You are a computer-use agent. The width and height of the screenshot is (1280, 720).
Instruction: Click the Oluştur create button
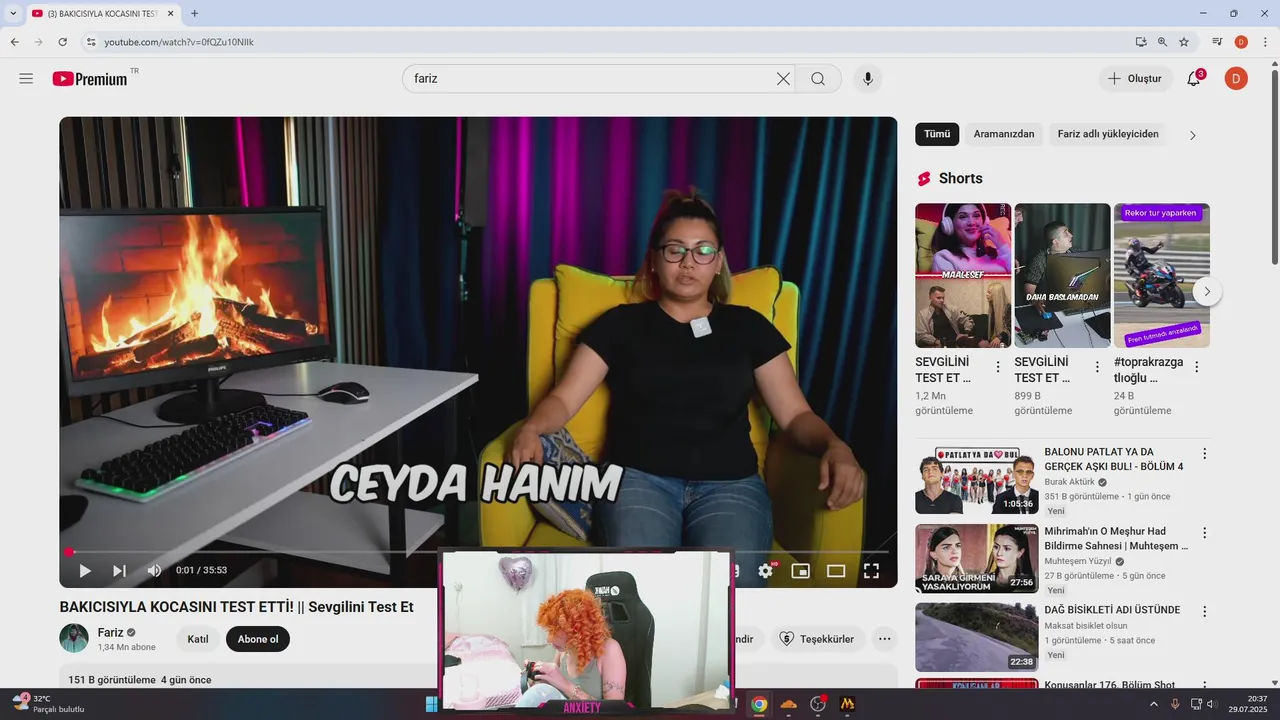coord(1135,79)
